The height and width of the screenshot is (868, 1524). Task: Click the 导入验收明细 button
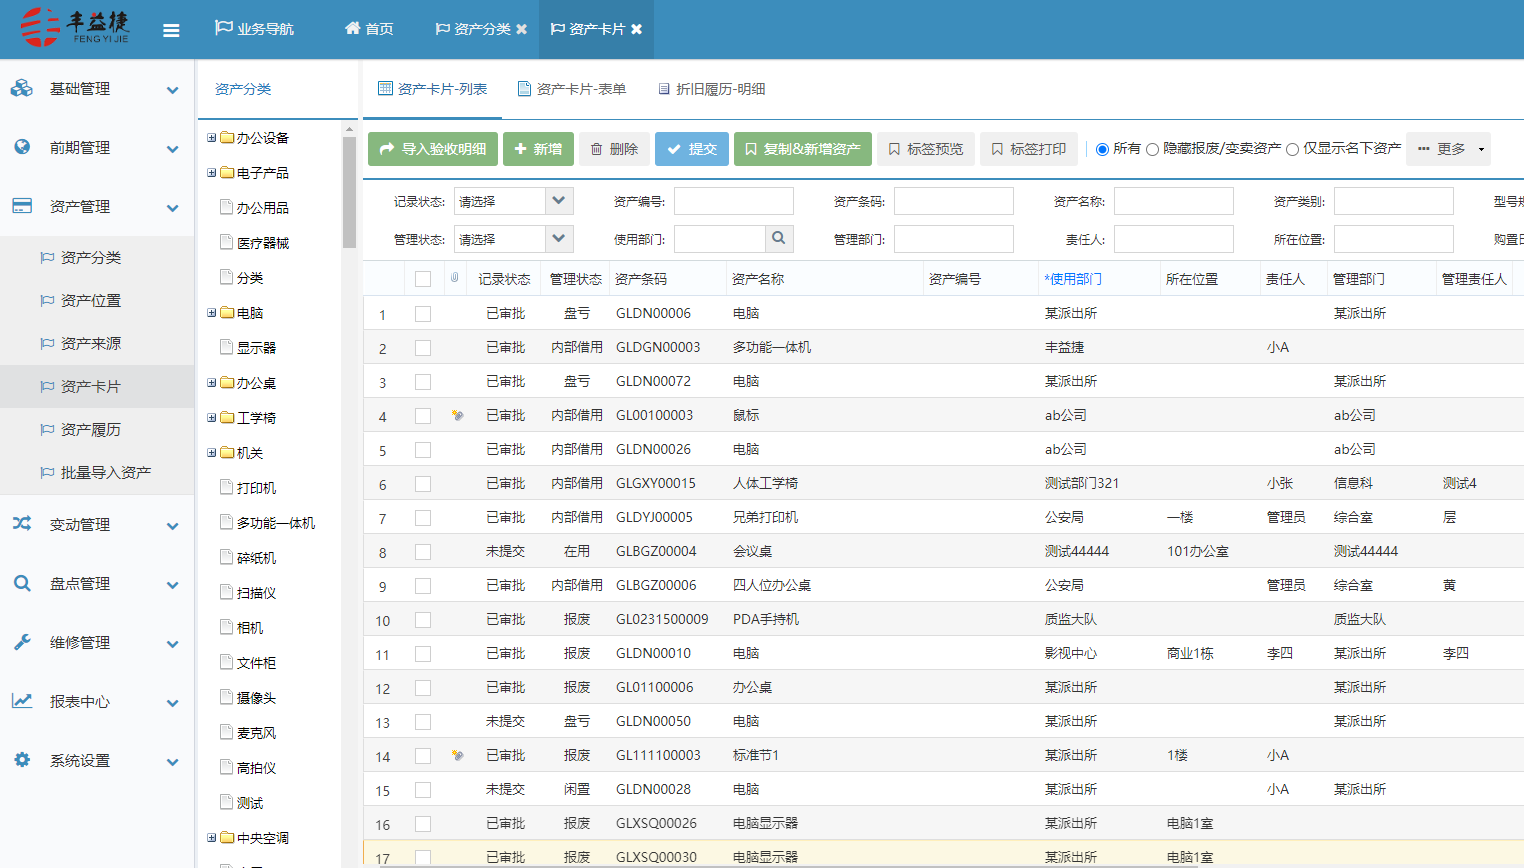[x=433, y=149]
